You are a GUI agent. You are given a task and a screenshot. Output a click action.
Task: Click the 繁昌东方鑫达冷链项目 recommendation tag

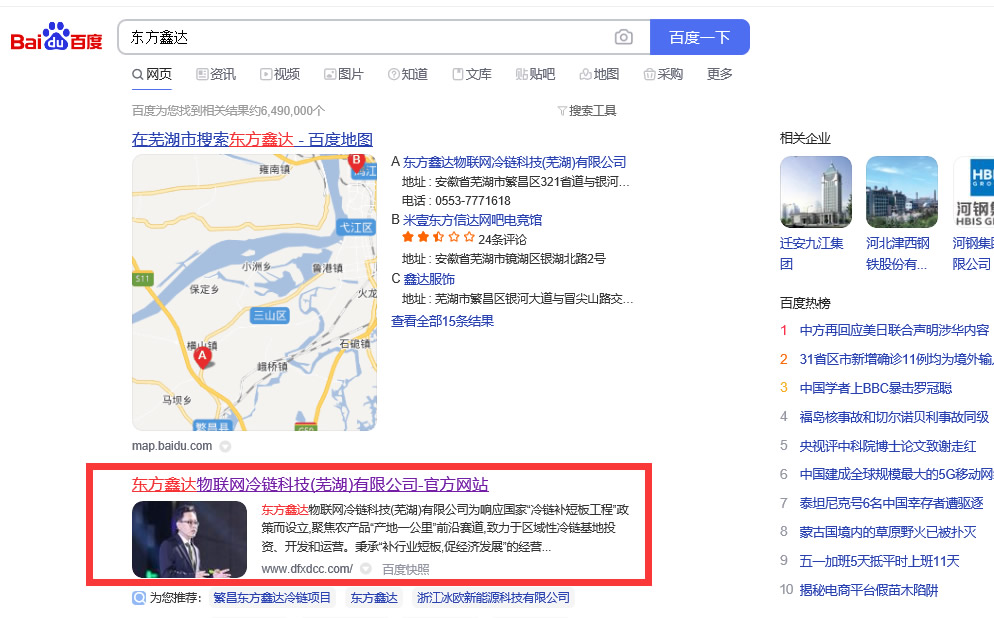(x=272, y=598)
